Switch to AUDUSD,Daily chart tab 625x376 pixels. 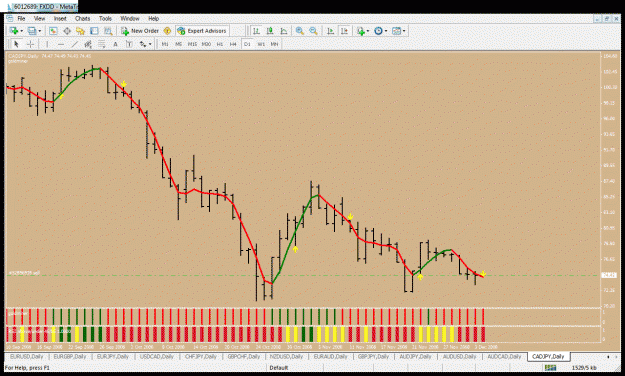(x=460, y=356)
